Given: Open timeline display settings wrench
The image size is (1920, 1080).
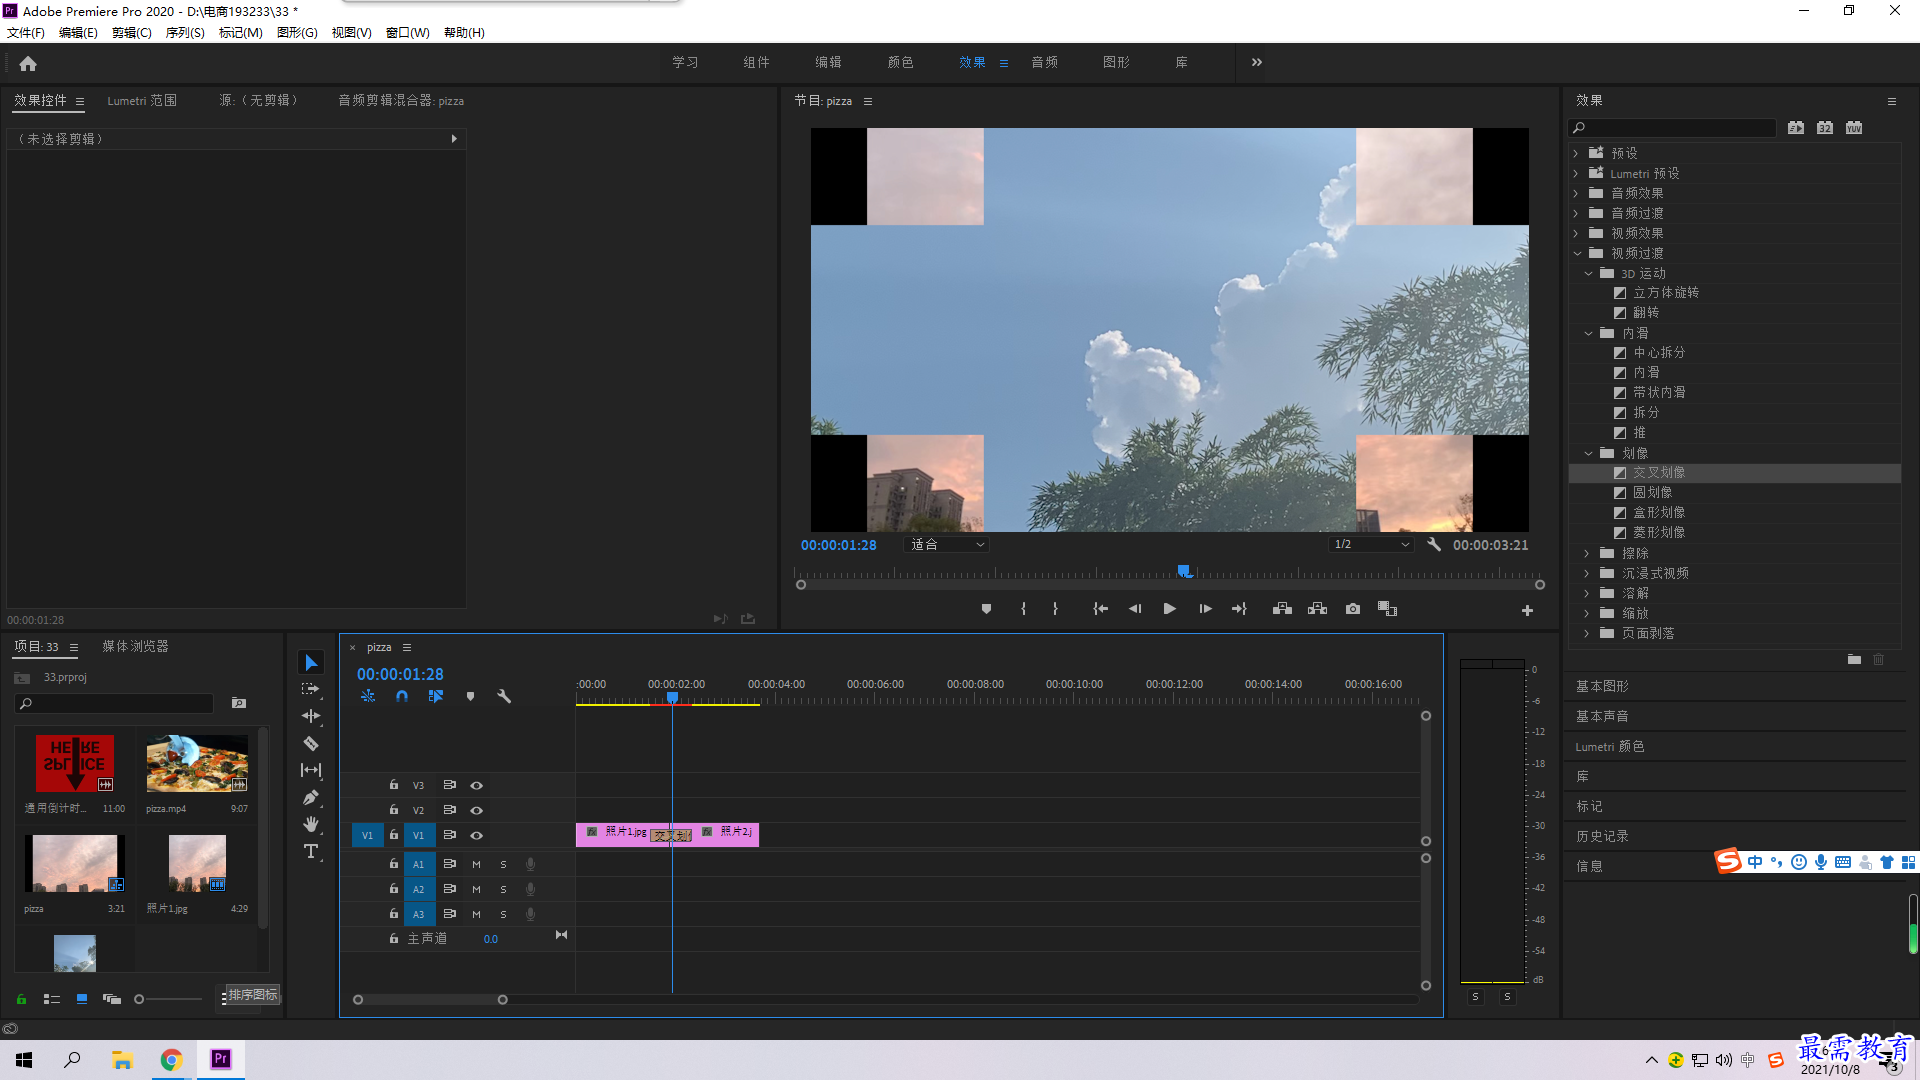Looking at the screenshot, I should coord(504,696).
